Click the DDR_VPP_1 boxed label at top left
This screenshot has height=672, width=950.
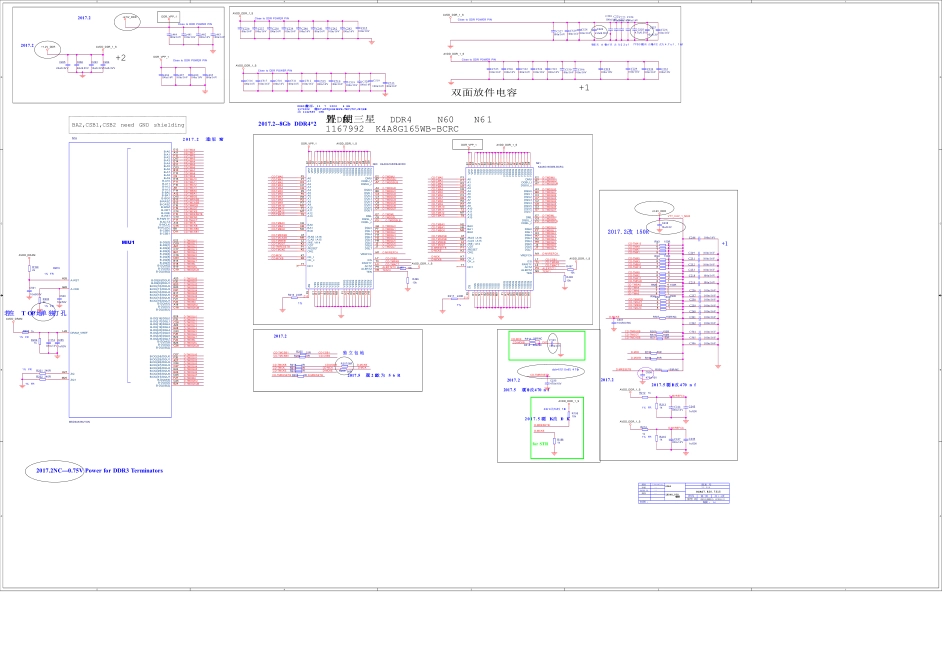[168, 17]
